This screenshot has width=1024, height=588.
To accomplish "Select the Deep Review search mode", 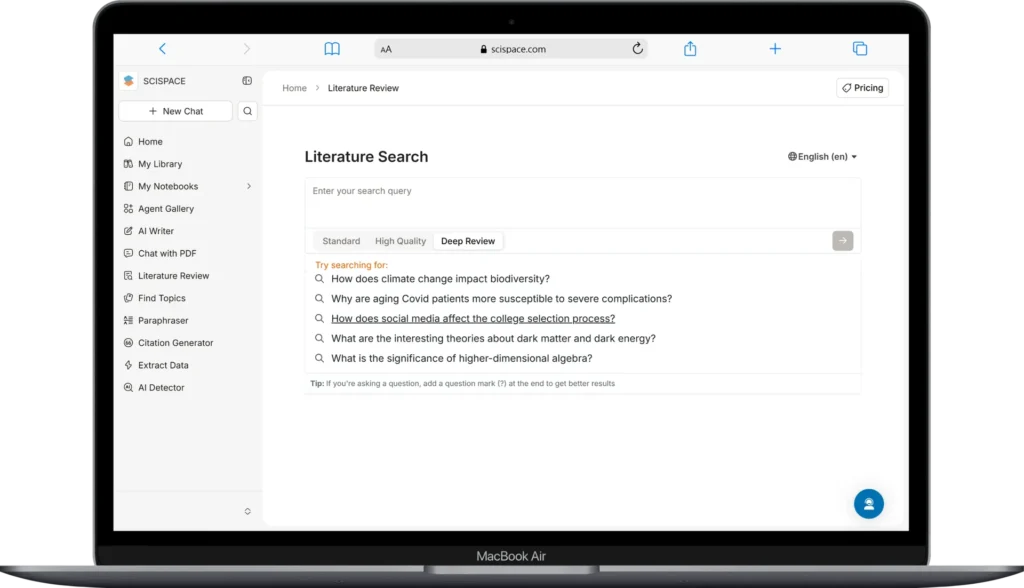I will (x=468, y=241).
